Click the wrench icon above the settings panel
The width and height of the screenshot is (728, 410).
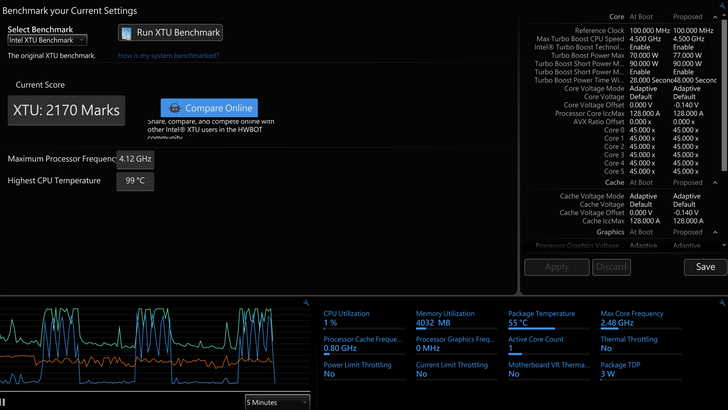click(721, 7)
